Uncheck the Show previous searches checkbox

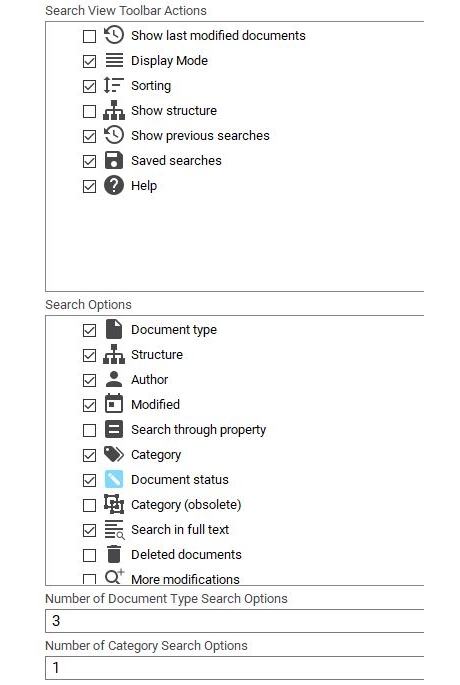tap(89, 136)
